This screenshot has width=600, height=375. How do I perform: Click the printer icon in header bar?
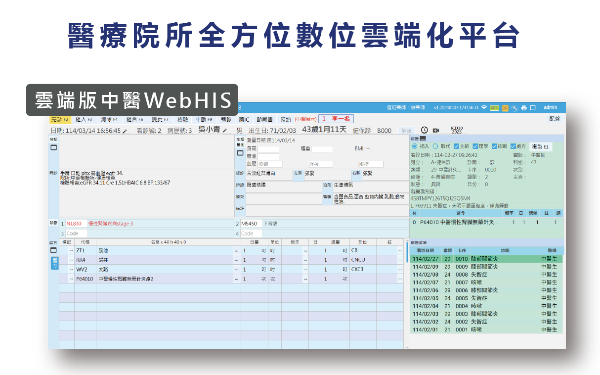(x=524, y=108)
